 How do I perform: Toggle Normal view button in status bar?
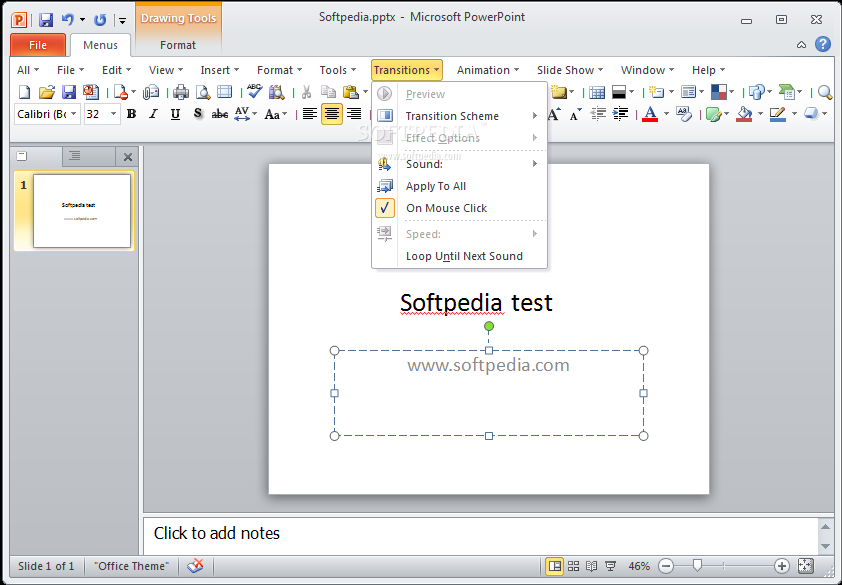555,566
